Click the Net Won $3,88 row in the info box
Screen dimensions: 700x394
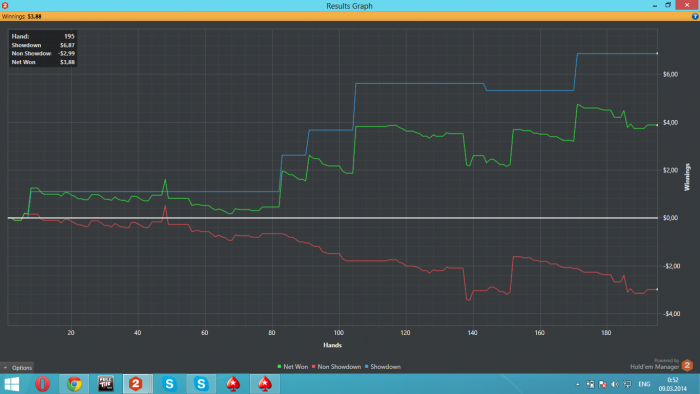tap(43, 62)
